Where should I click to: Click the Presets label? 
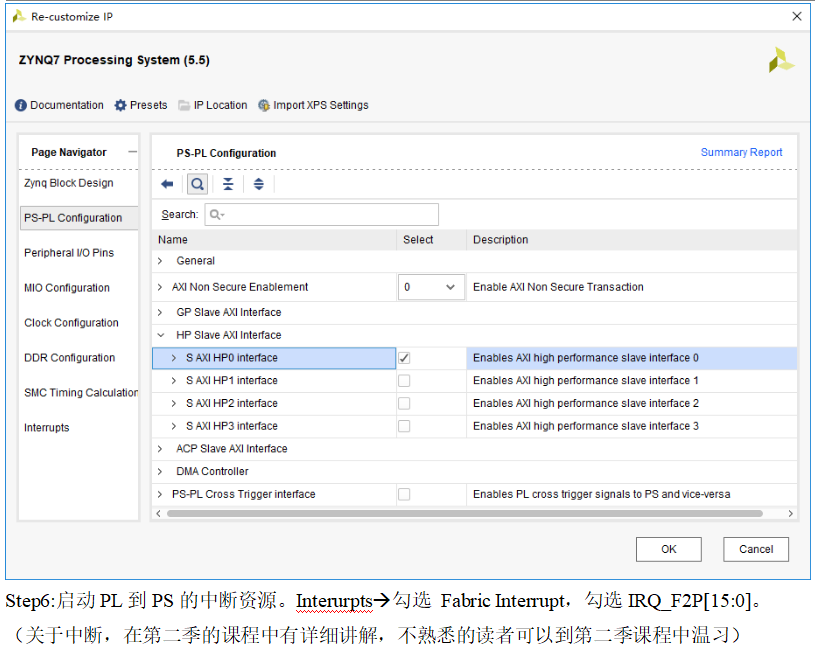[x=149, y=105]
